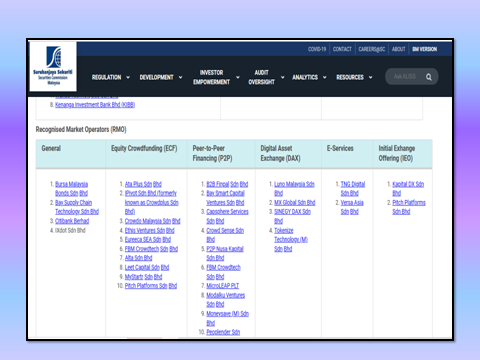Click the search magnifier icon
This screenshot has height=360, width=480.
[x=429, y=77]
